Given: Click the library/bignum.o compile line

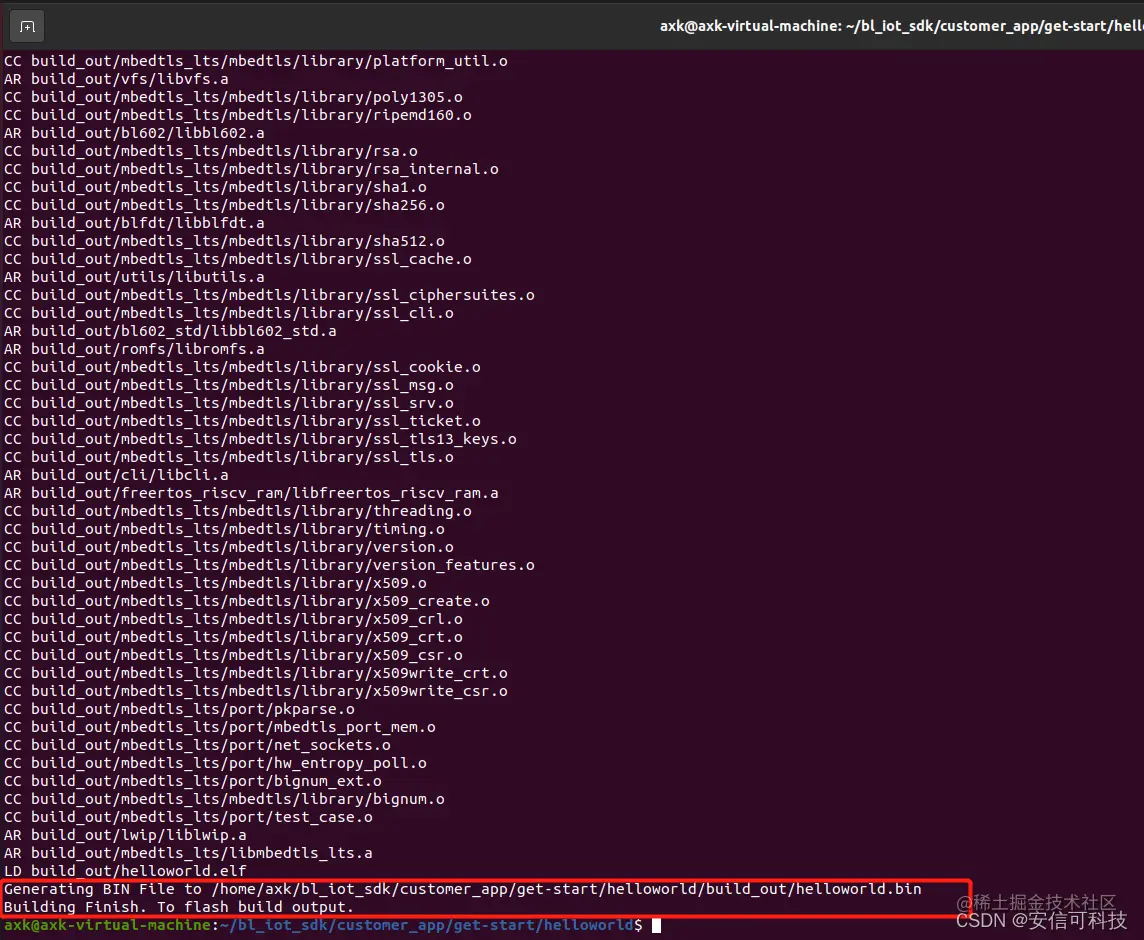Looking at the screenshot, I should point(224,799).
